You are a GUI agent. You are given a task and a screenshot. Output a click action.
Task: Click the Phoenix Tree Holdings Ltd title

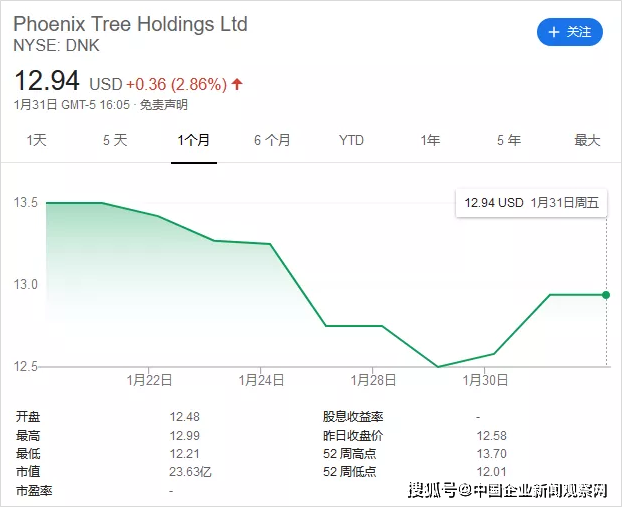coord(130,24)
